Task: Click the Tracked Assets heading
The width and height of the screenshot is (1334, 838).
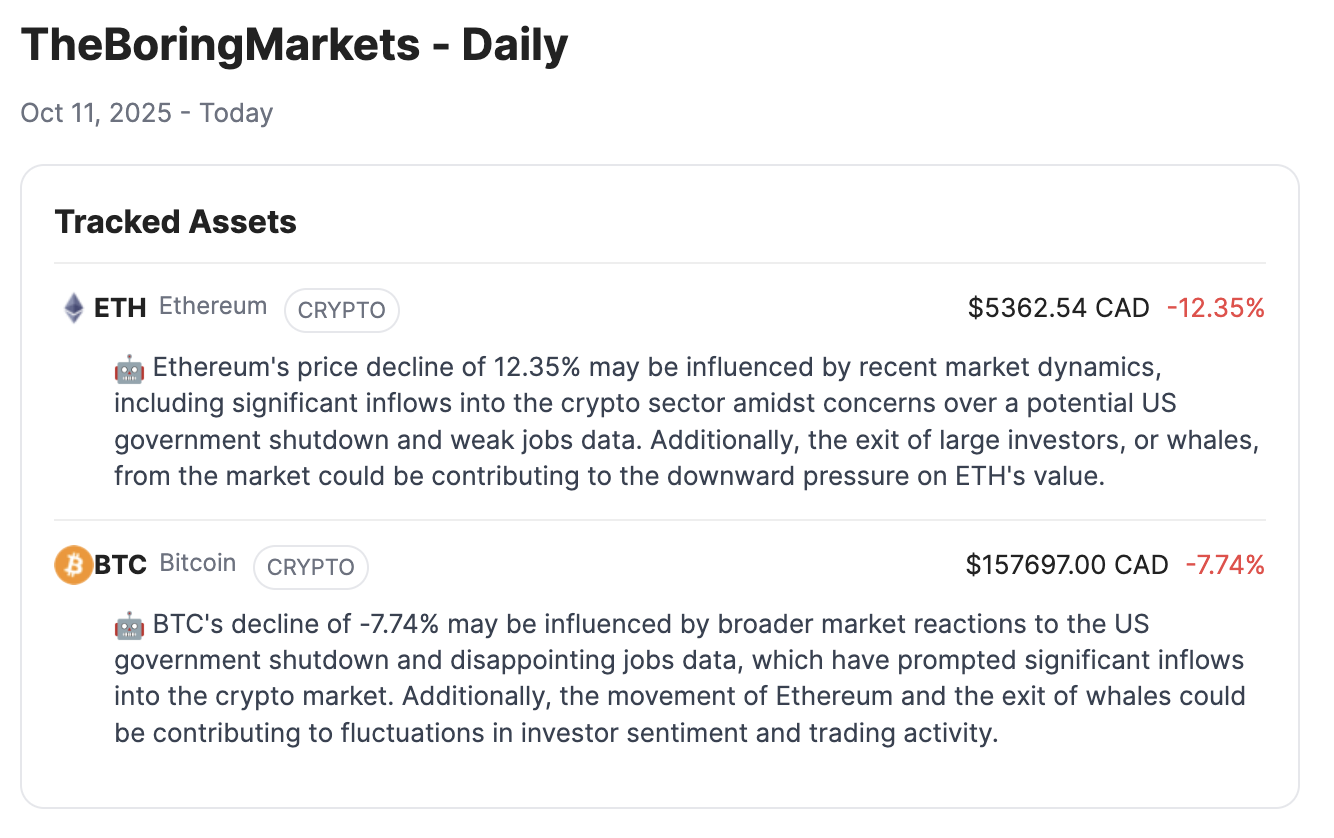Action: pyautogui.click(x=176, y=222)
